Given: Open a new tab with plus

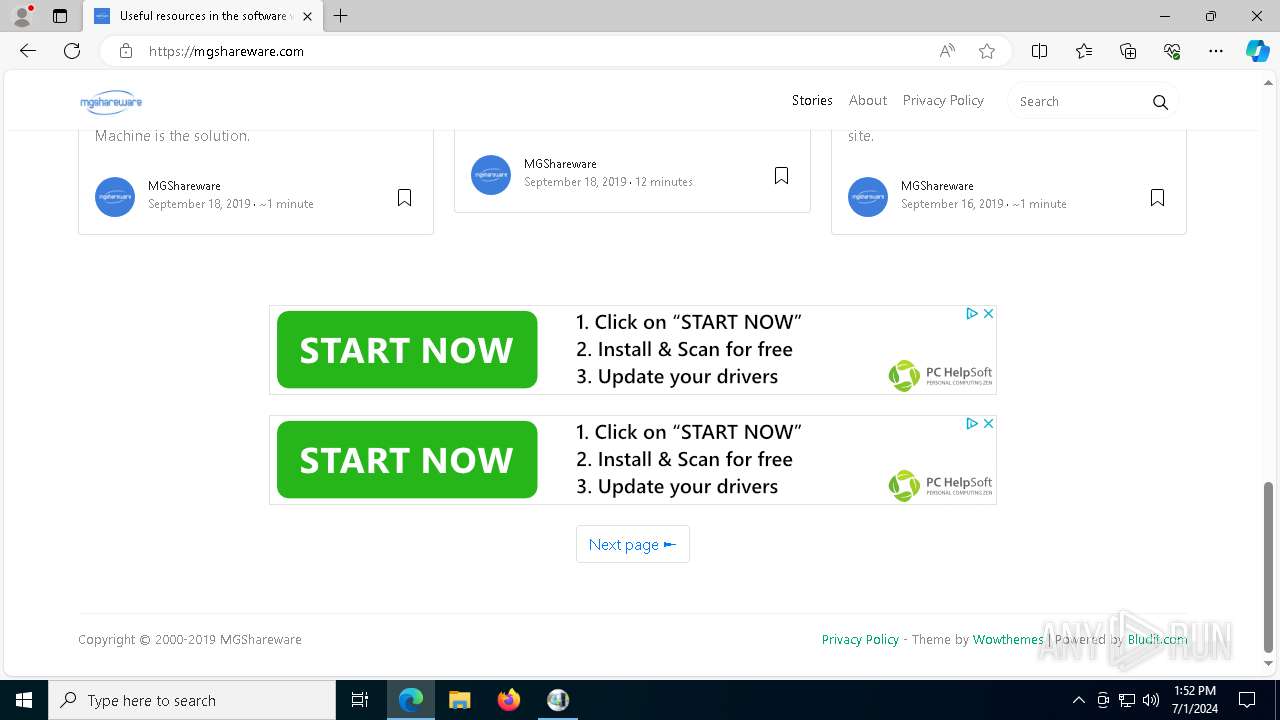Looking at the screenshot, I should click(x=341, y=16).
